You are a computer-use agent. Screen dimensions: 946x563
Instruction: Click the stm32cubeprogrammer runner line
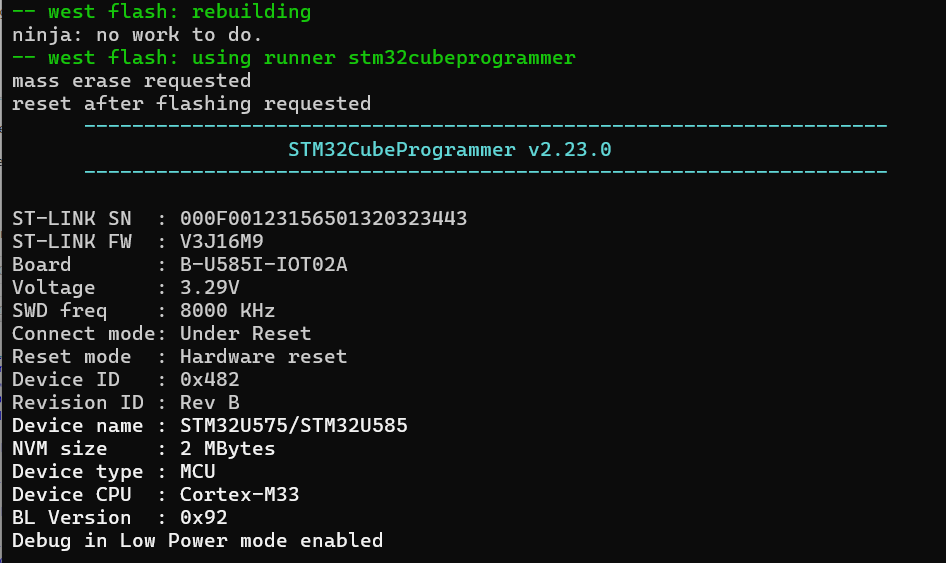coord(294,58)
